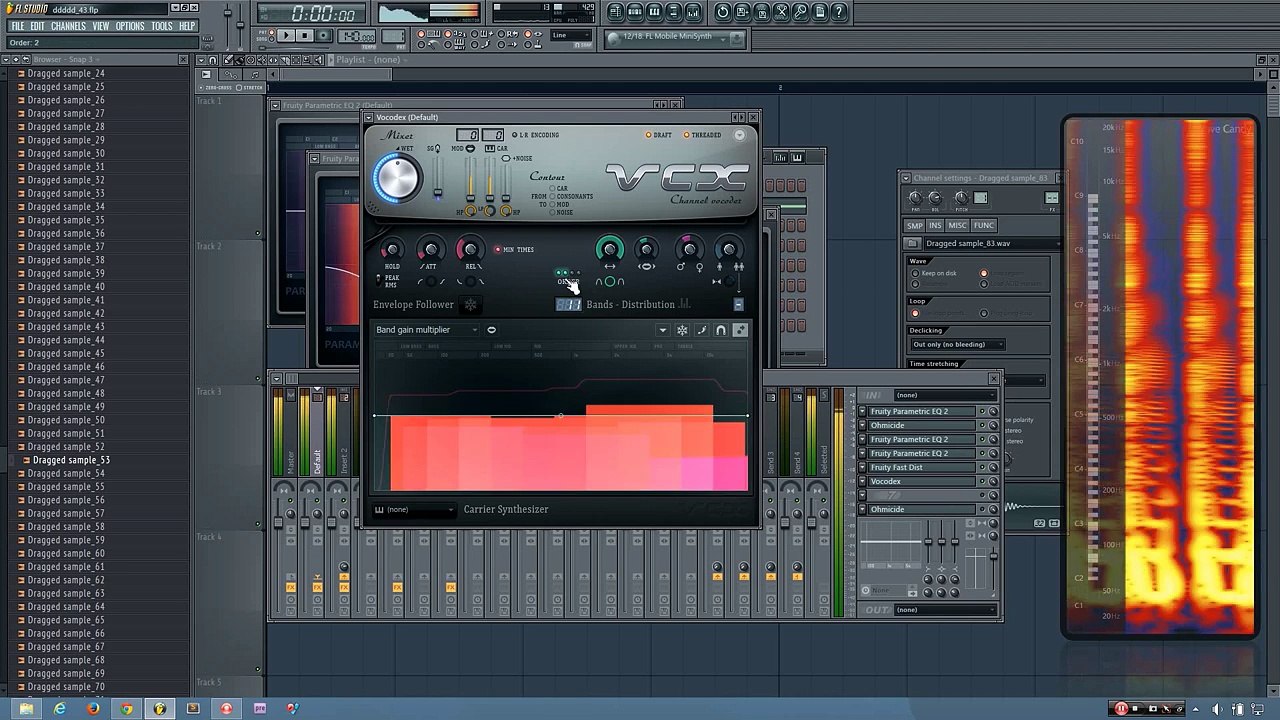The height and width of the screenshot is (720, 1280).
Task: Click the transport Play button
Action: pos(285,36)
